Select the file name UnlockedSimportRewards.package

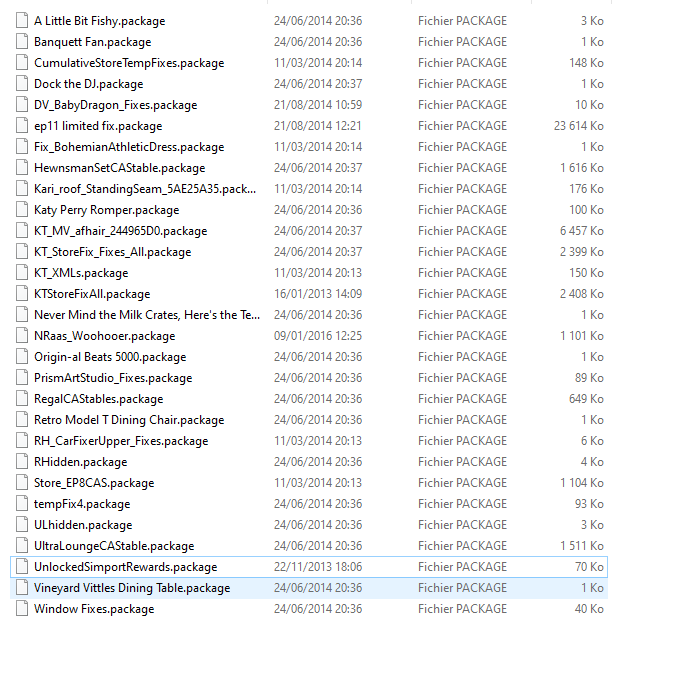coord(125,567)
